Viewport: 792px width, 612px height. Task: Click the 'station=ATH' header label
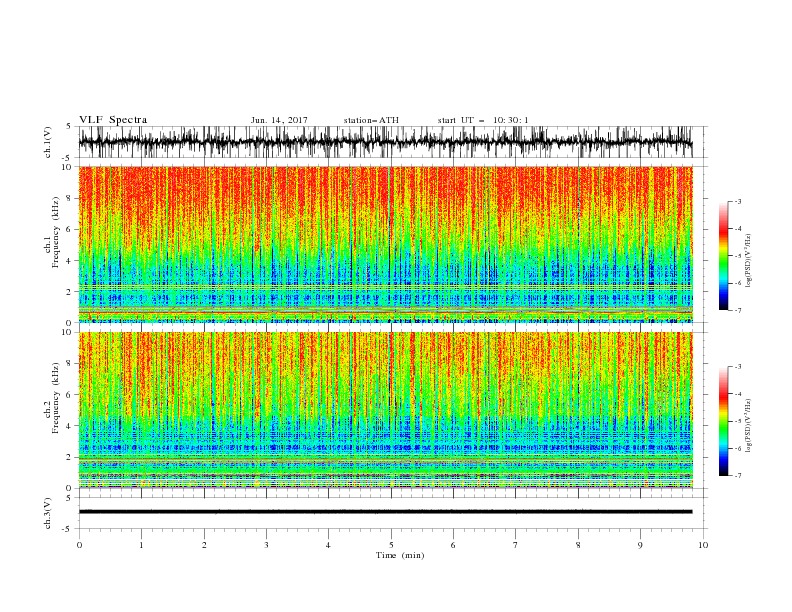tap(371, 120)
